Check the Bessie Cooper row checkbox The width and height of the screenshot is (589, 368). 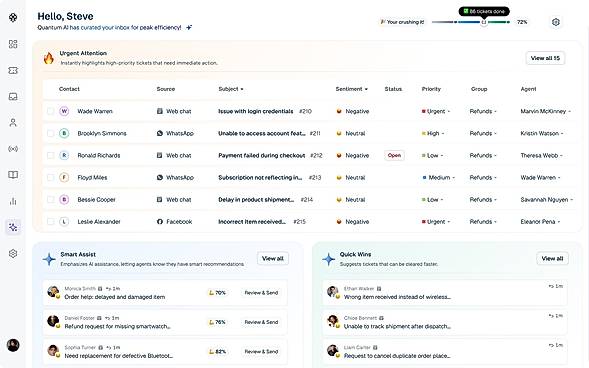tap(50, 199)
